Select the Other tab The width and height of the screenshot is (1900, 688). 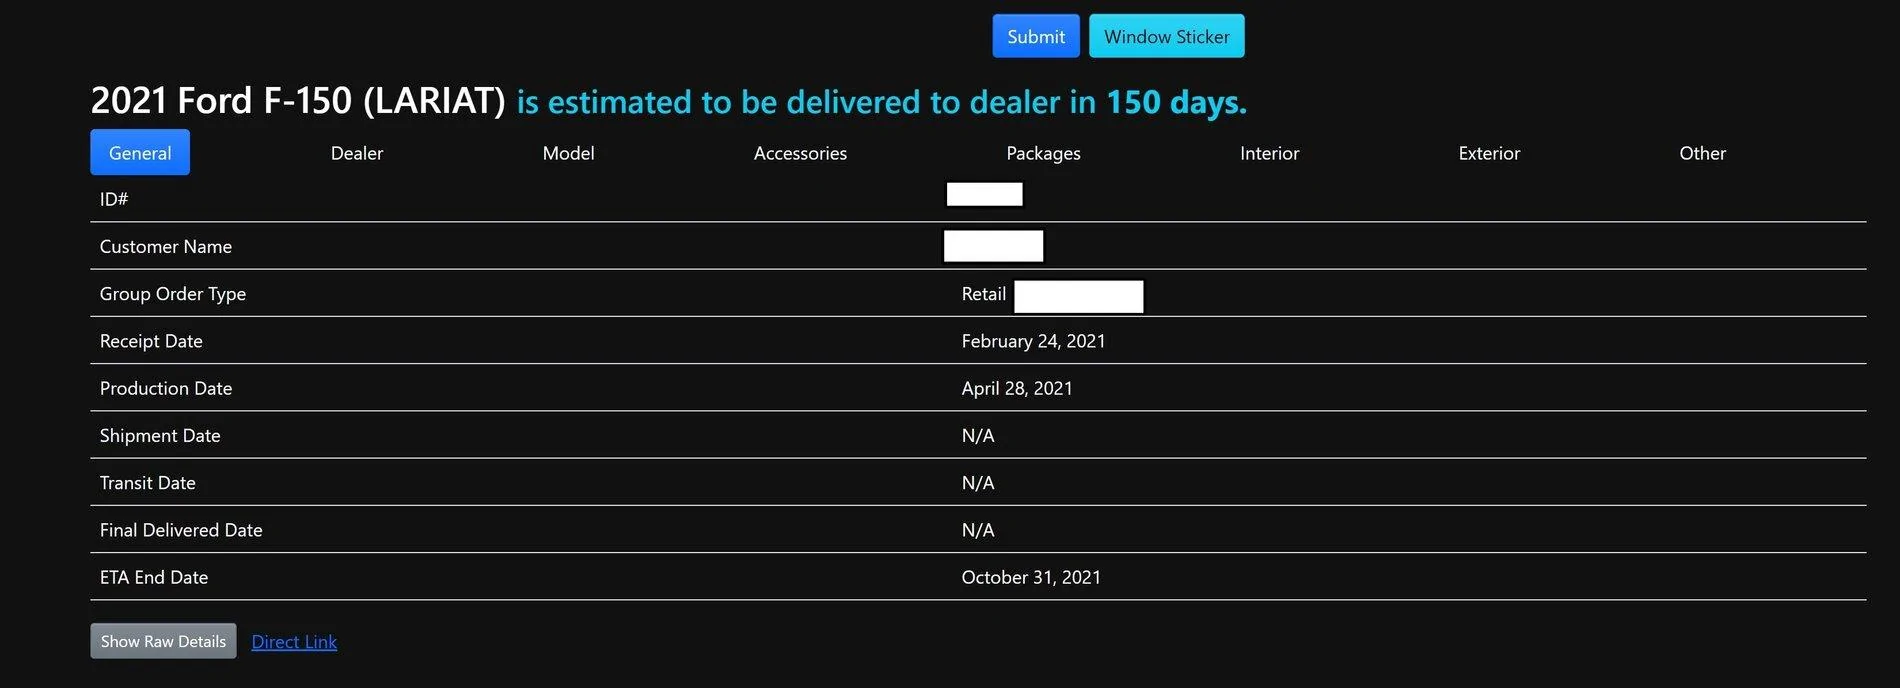[1702, 153]
